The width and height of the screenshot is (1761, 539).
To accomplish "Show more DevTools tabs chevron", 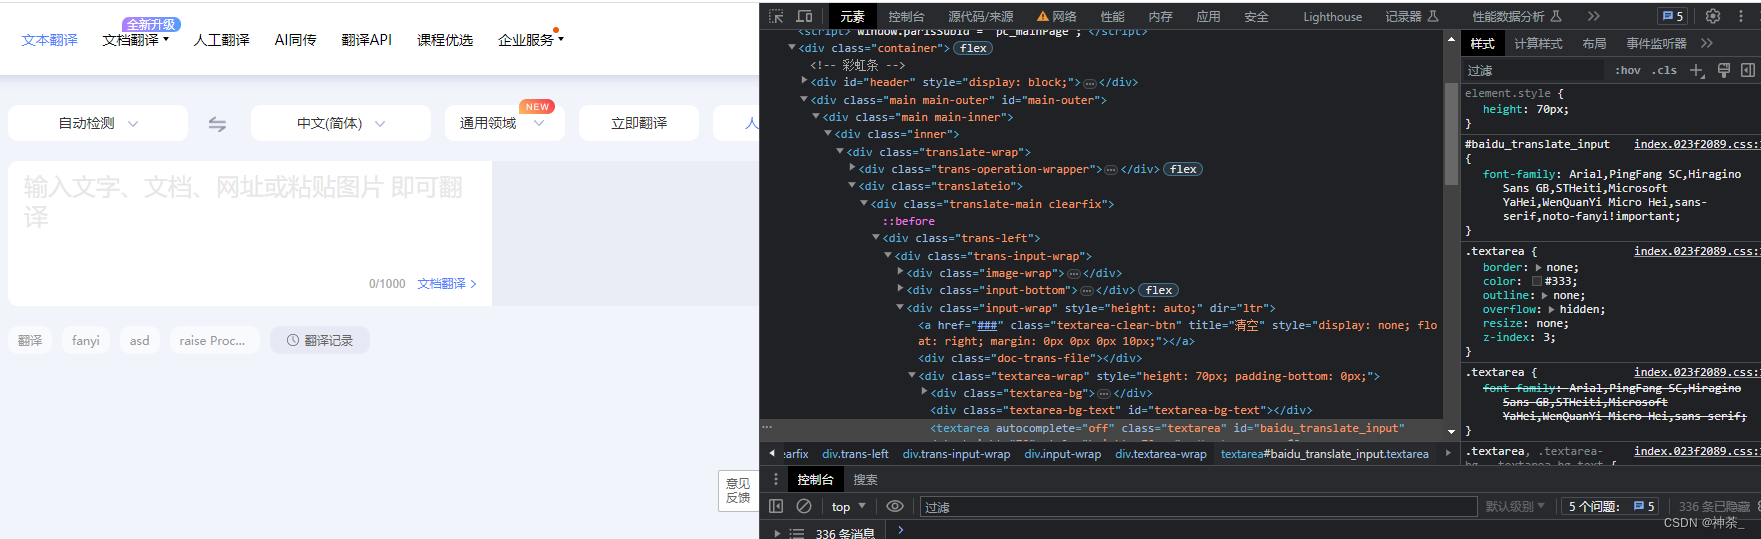I will pos(1594,16).
